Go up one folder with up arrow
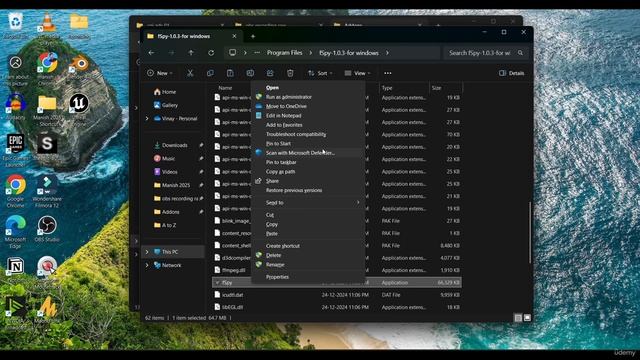This screenshot has height=360, width=640. [x=191, y=53]
